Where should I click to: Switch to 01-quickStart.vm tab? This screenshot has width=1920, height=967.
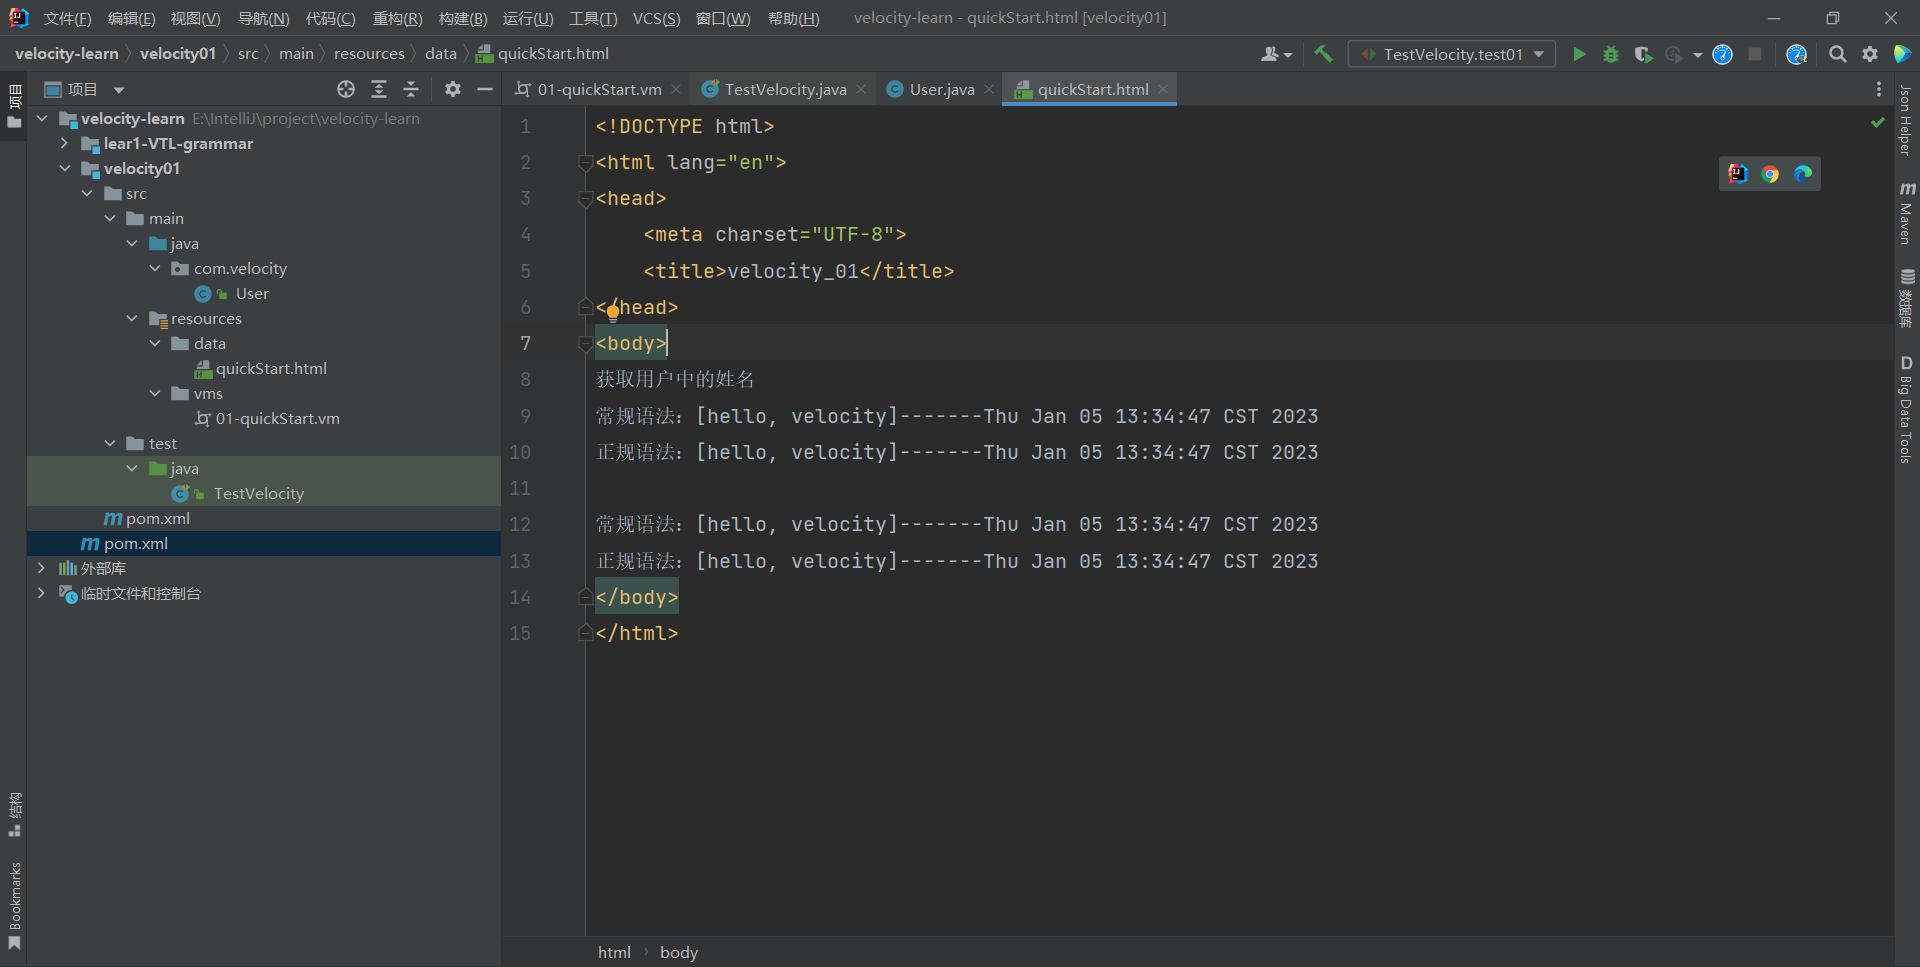coord(599,89)
